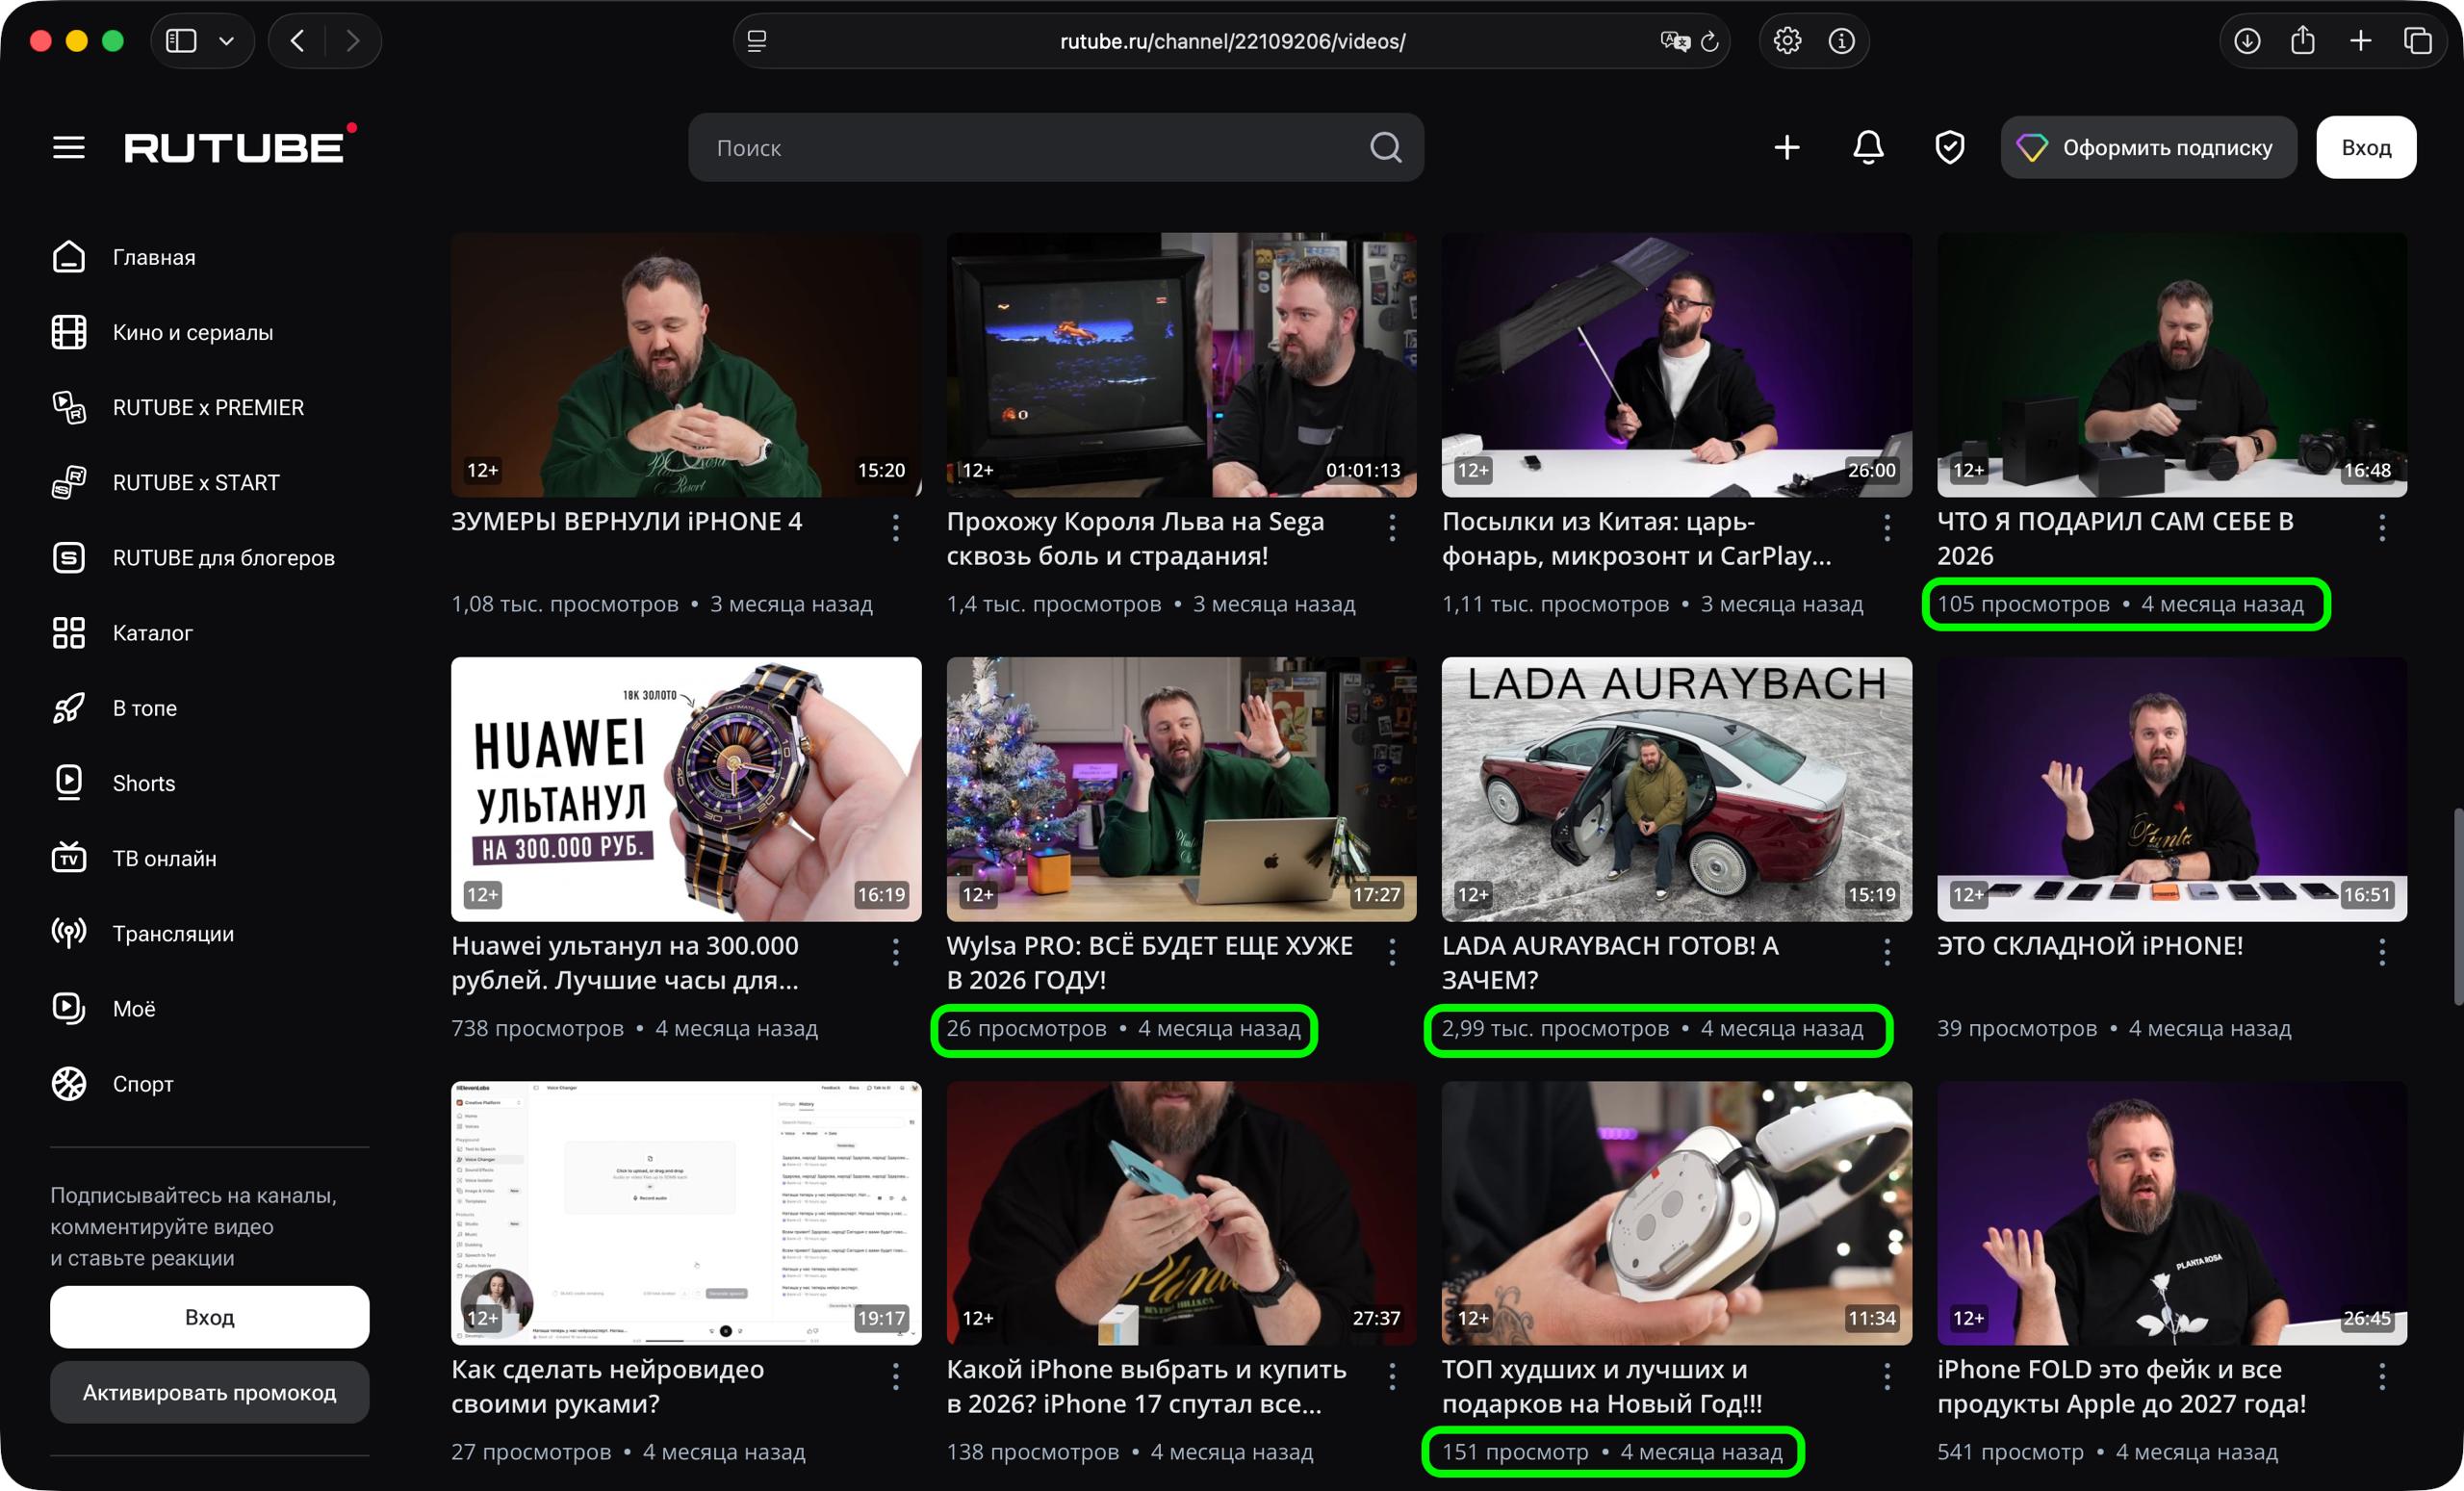
Task: Select Кино и сериалы menu item
Action: click(x=192, y=332)
